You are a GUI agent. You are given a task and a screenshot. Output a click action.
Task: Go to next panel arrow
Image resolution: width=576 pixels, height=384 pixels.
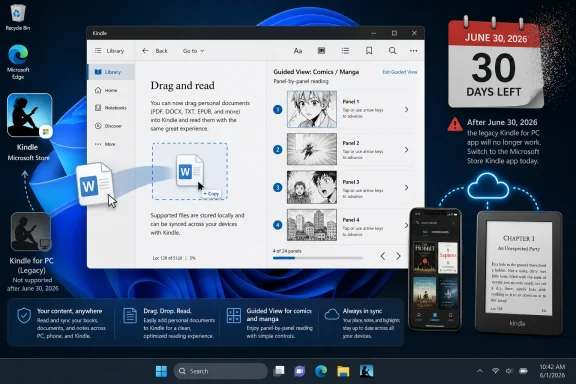(x=398, y=256)
